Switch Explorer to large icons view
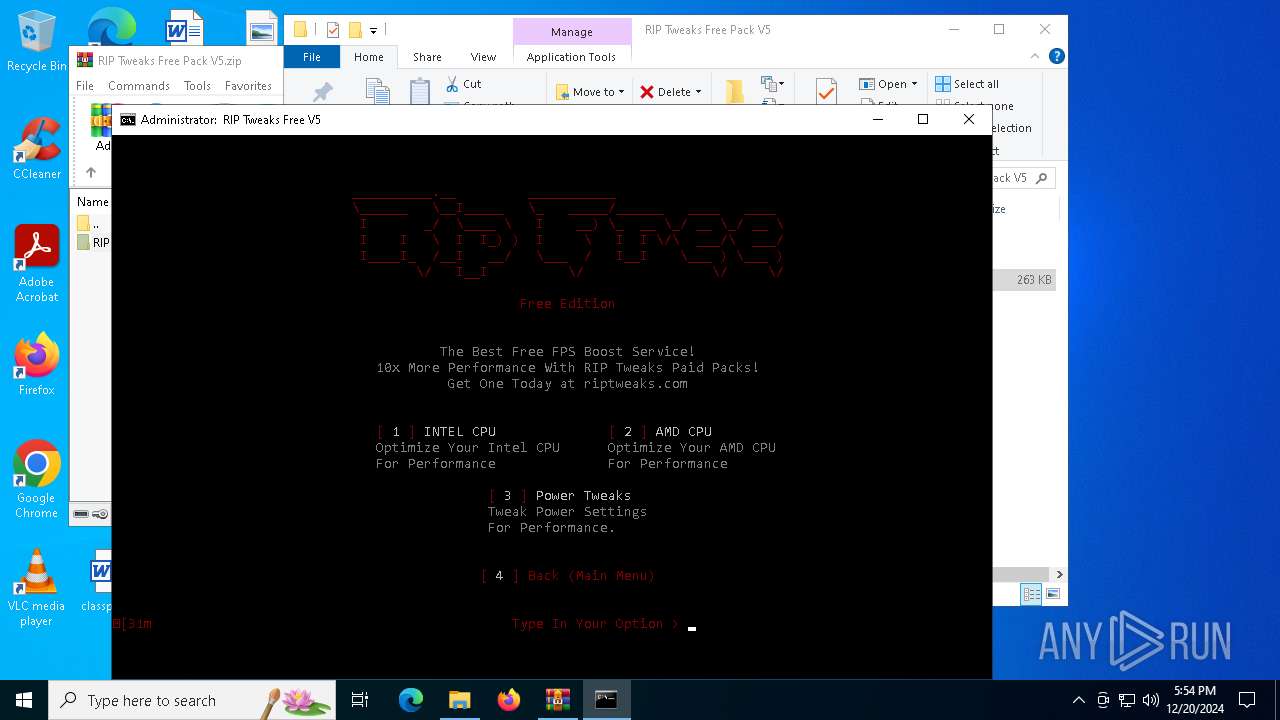 1051,595
